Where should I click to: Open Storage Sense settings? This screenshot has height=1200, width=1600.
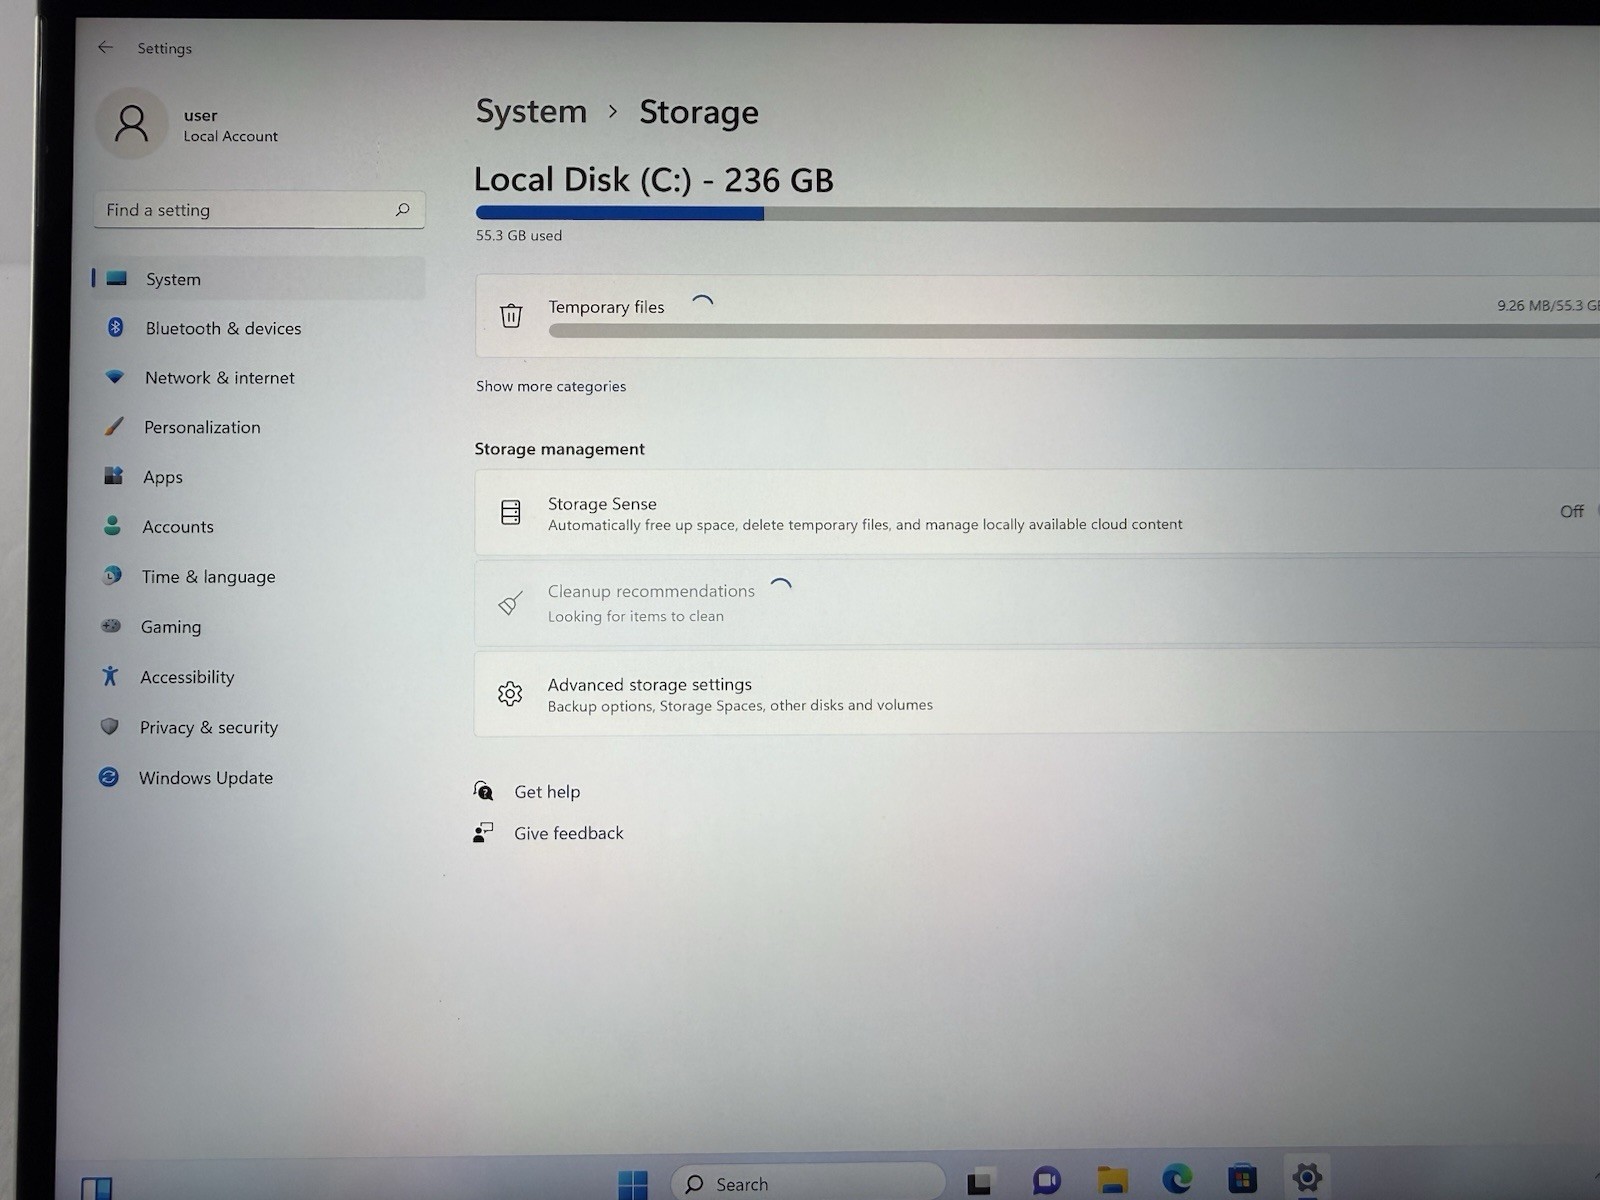pyautogui.click(x=1037, y=512)
